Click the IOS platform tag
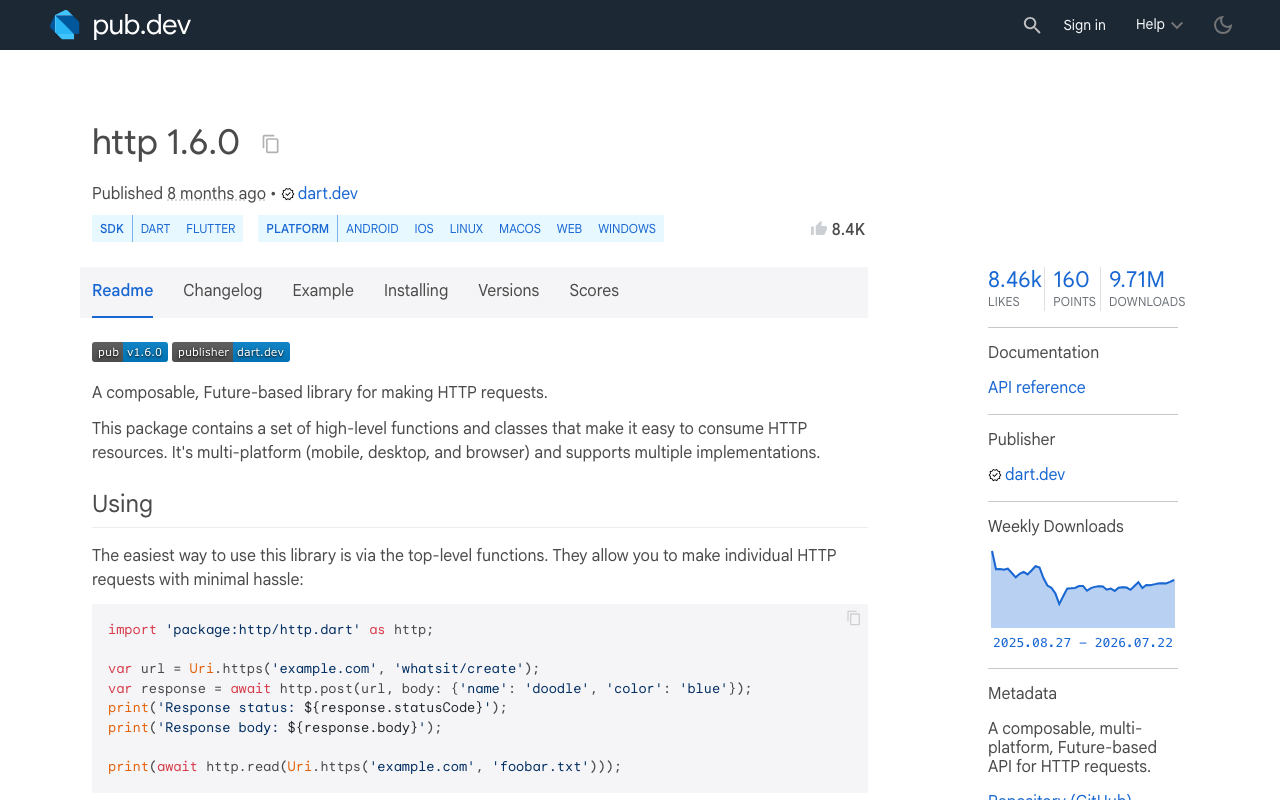 point(424,229)
